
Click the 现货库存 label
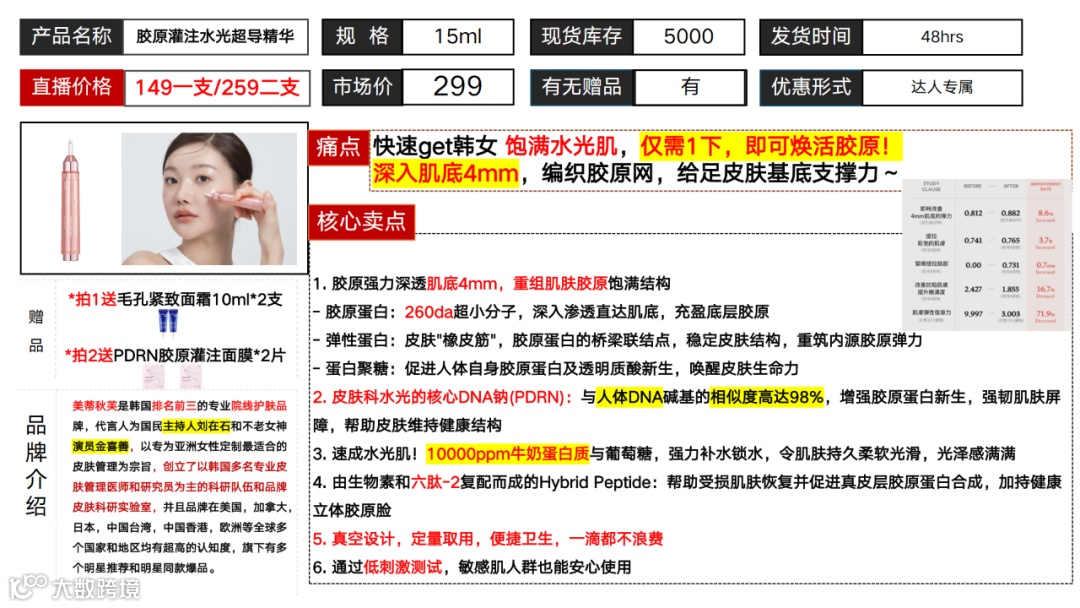[x=582, y=36]
